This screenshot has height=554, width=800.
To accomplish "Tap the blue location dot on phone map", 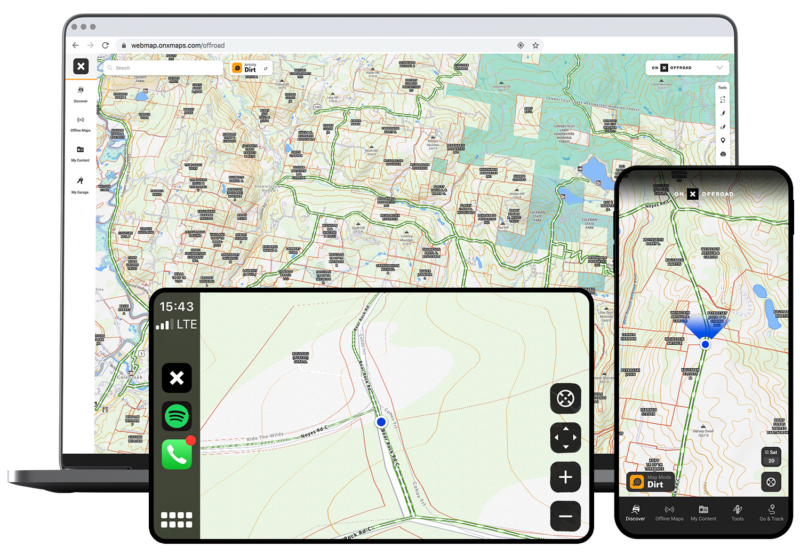I will [x=705, y=343].
